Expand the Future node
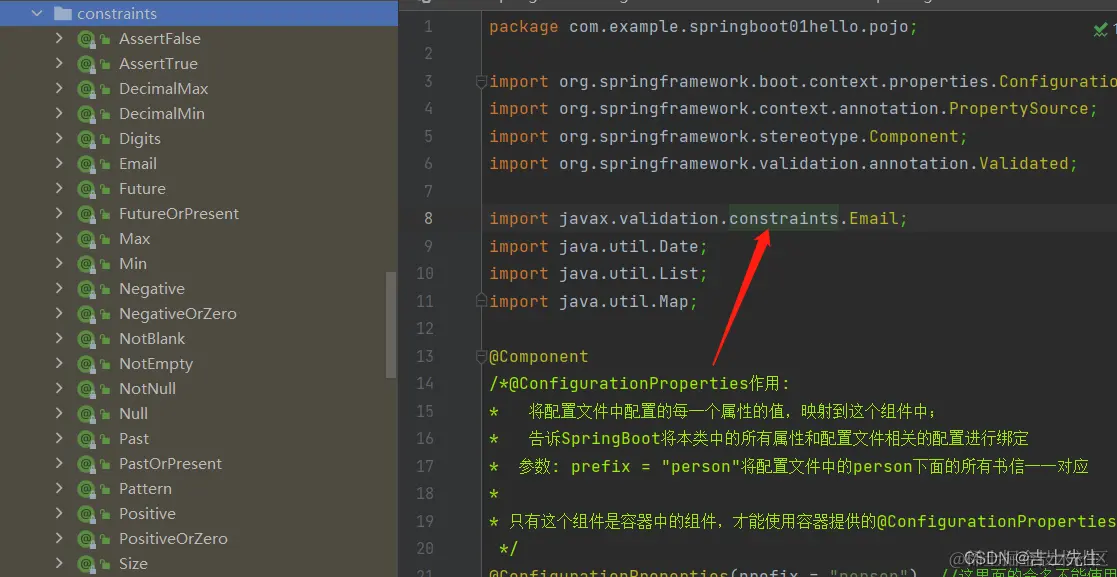This screenshot has width=1117, height=577. point(59,188)
